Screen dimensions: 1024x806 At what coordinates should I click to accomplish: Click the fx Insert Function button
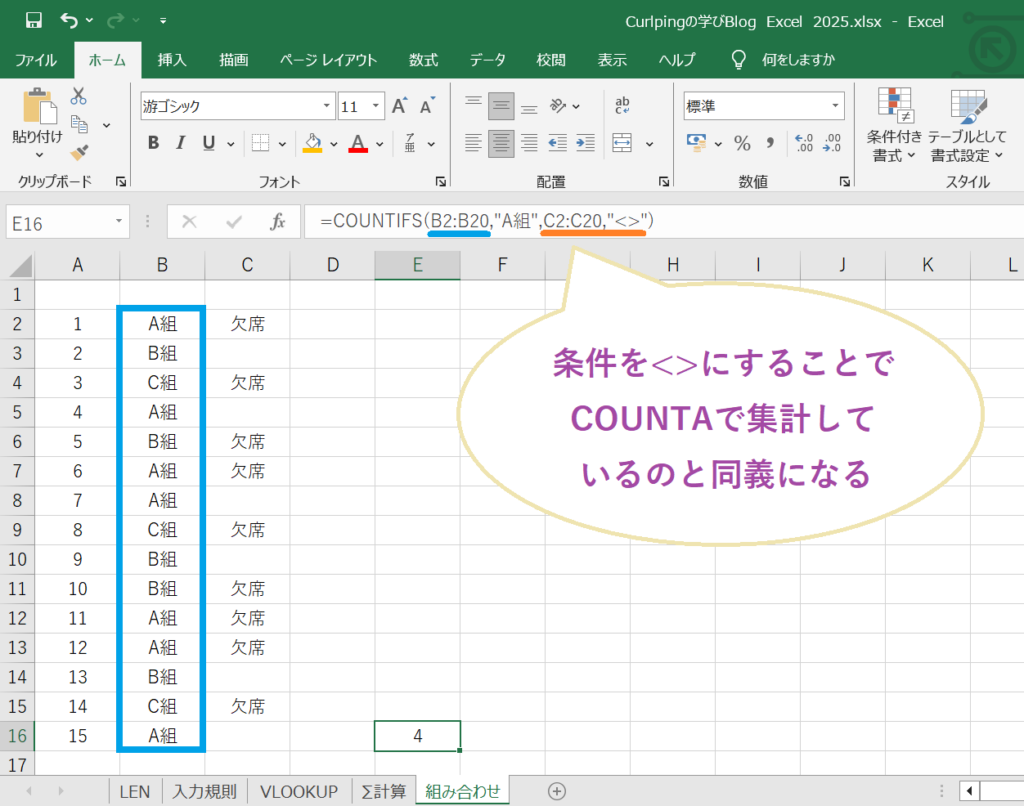[x=278, y=221]
